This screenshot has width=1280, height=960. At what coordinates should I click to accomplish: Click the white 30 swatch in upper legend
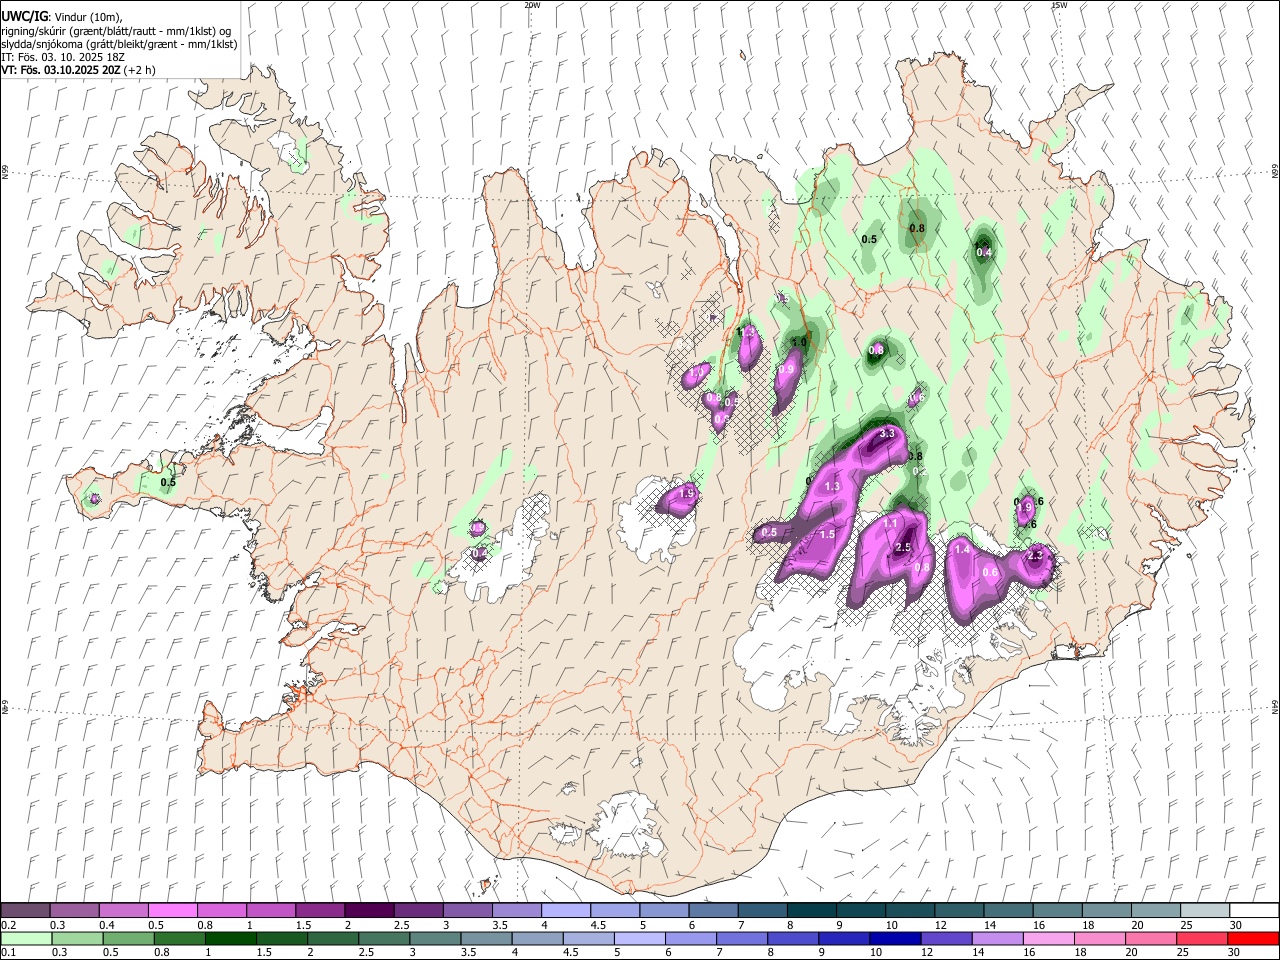(x=1254, y=911)
